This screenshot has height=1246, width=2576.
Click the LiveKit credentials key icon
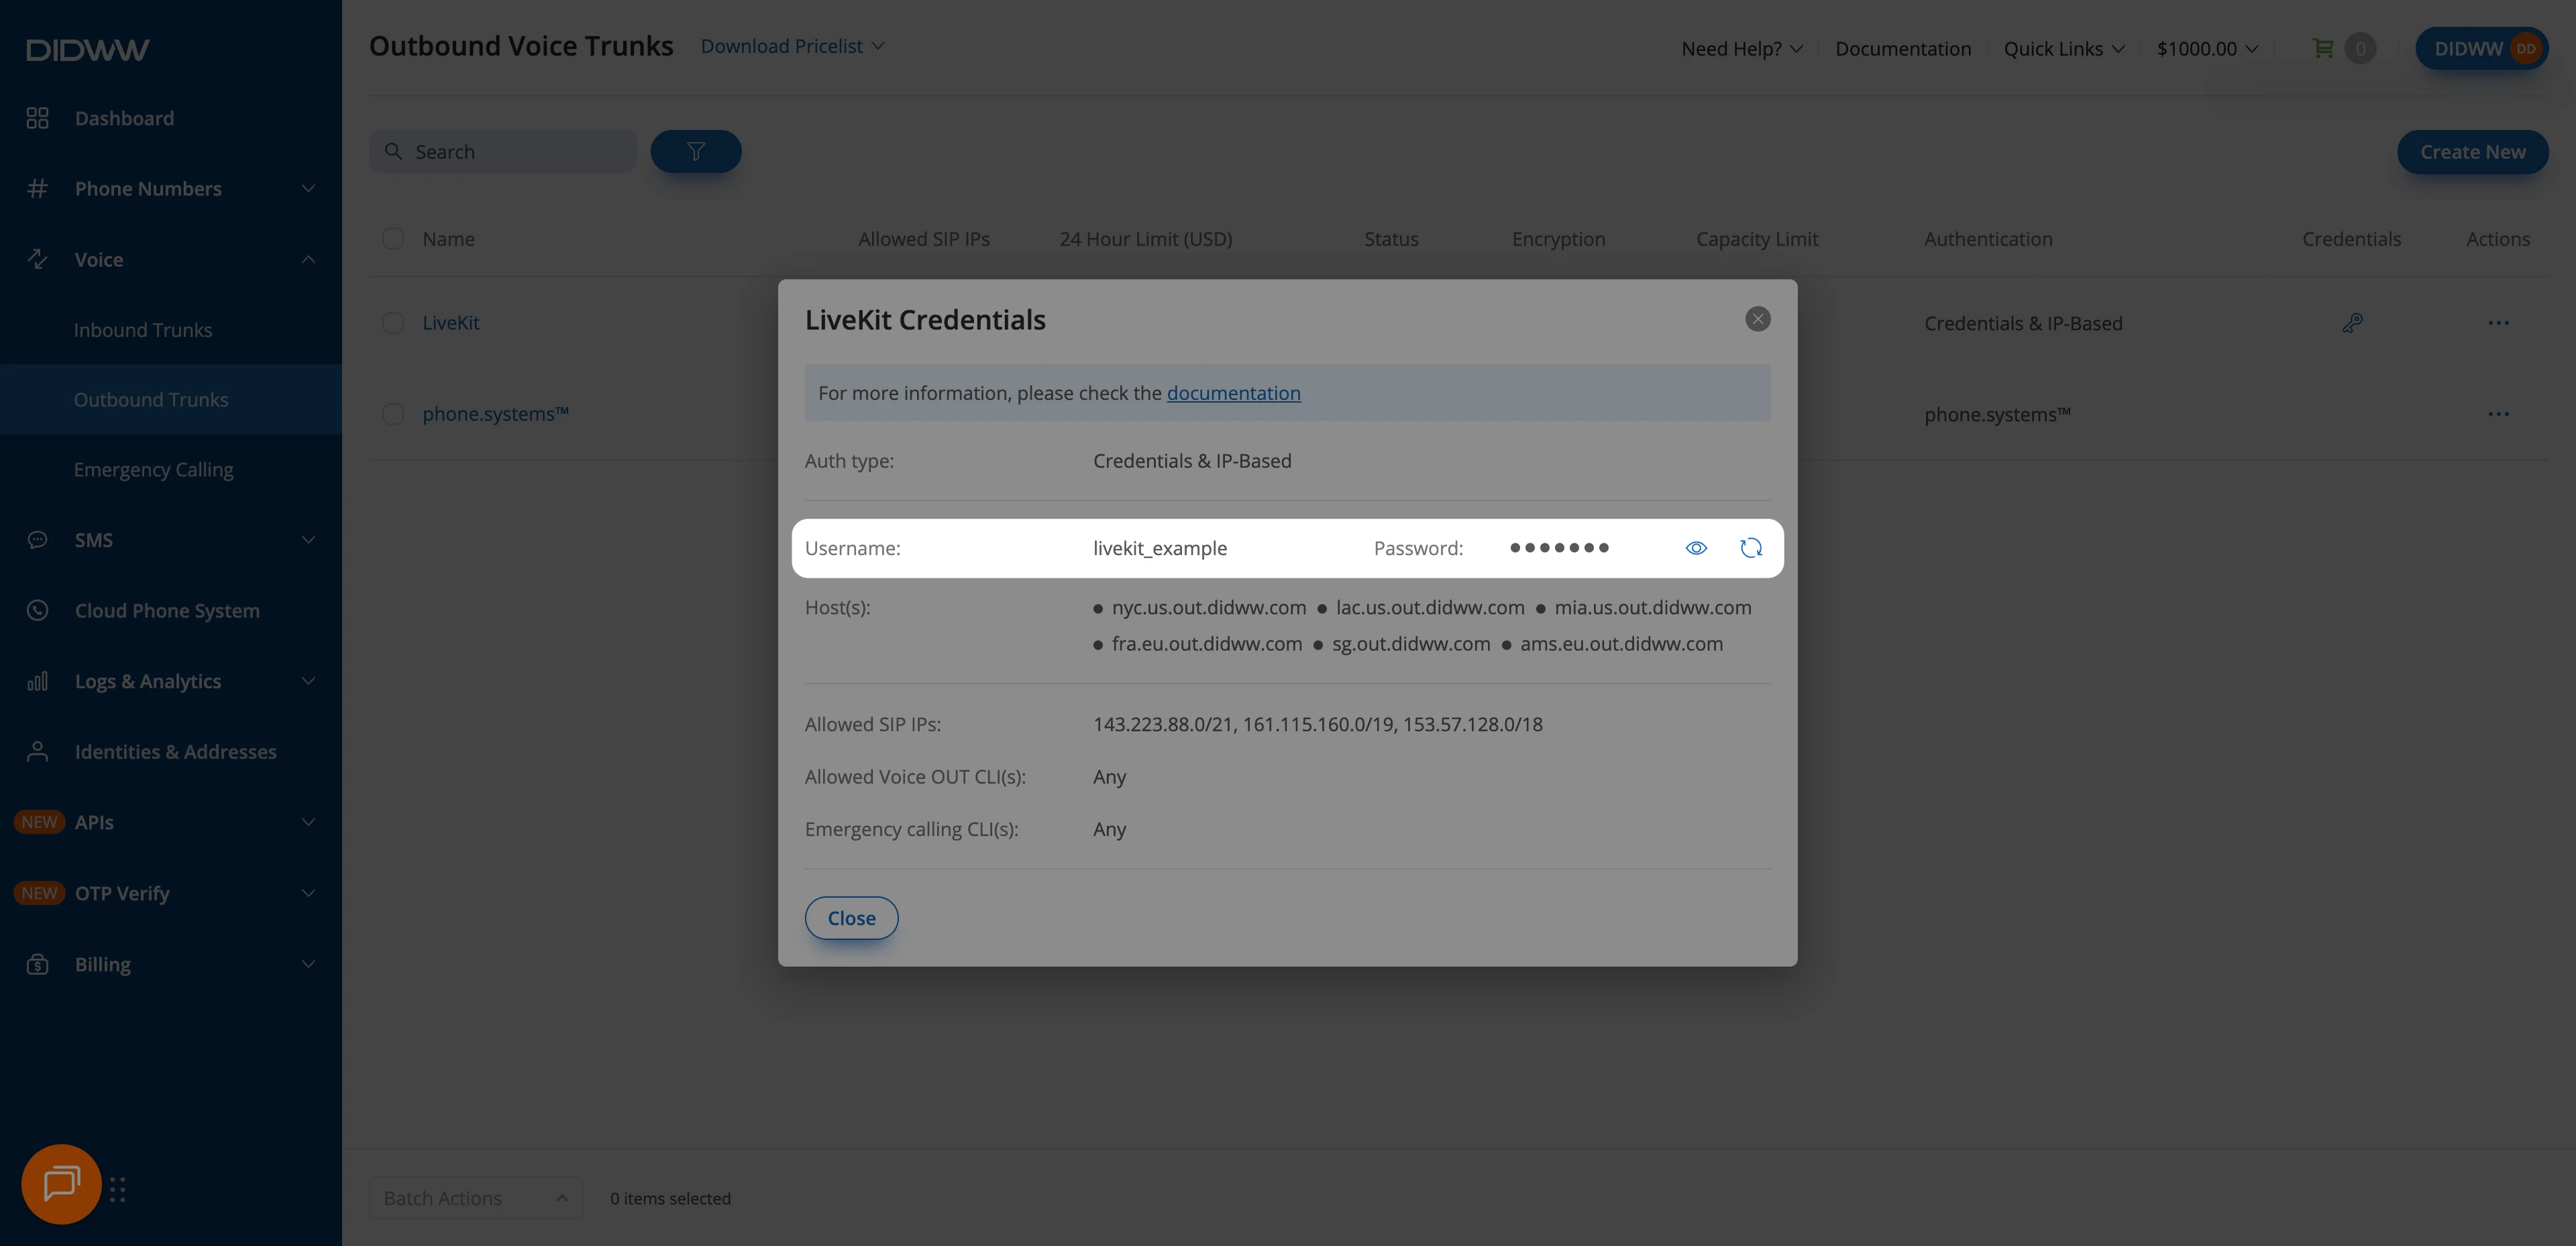click(x=2352, y=323)
